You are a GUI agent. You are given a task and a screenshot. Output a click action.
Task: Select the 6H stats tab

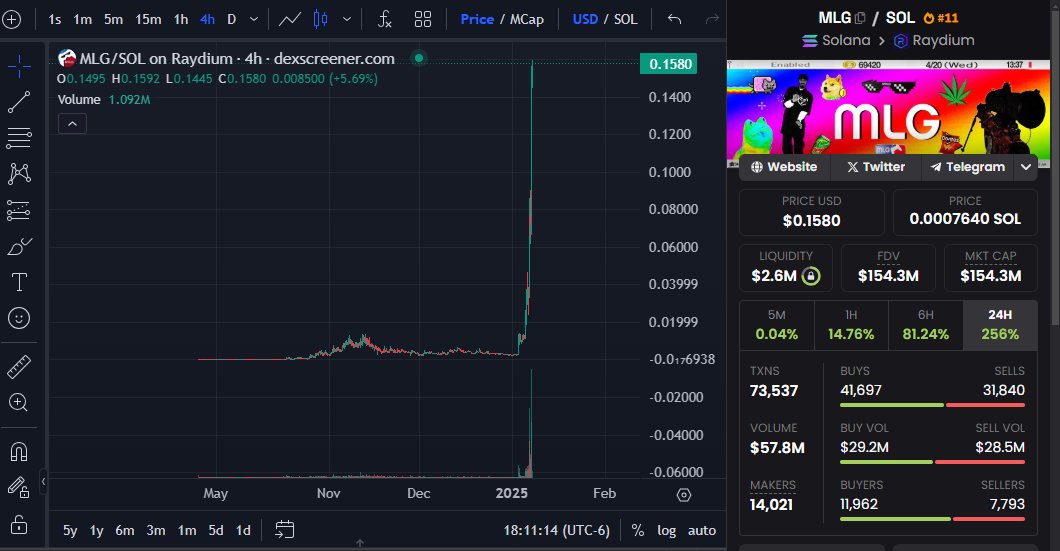click(x=925, y=325)
